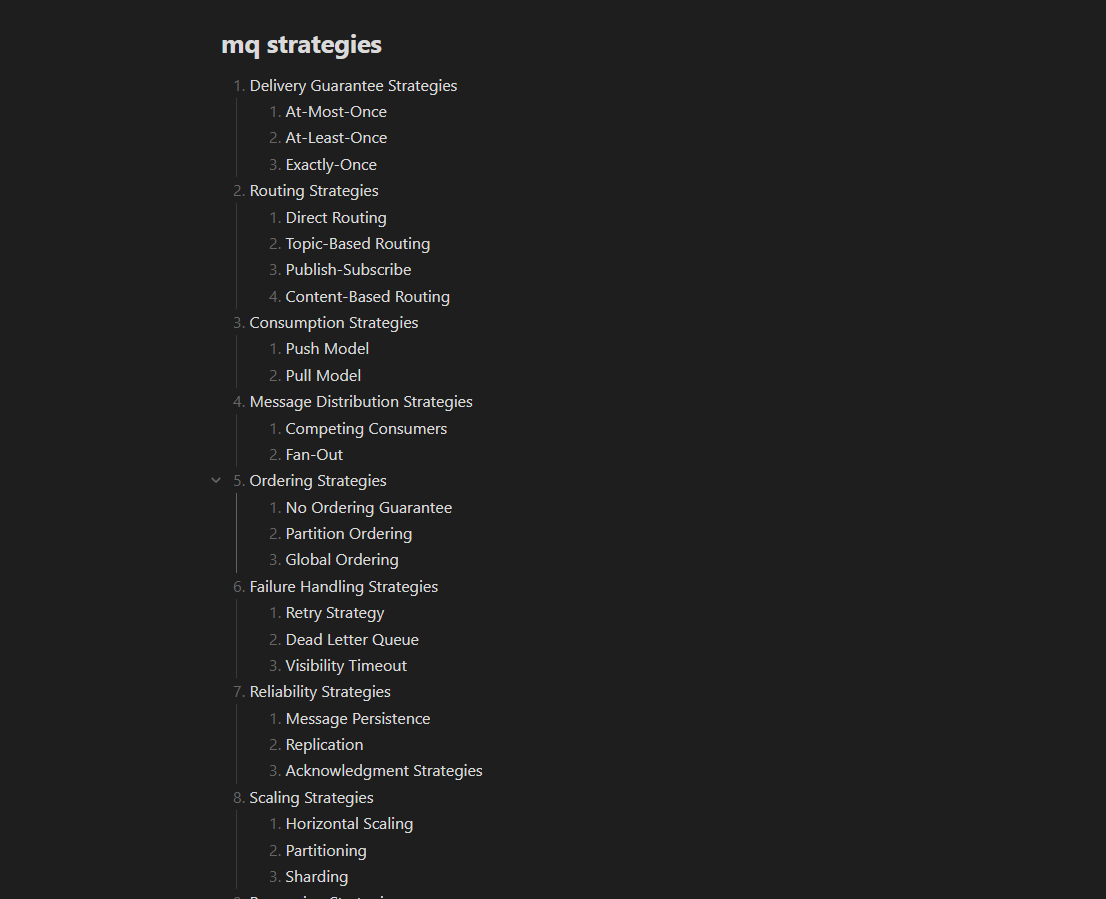Click the At-Most-Once list item
Image resolution: width=1106 pixels, height=899 pixels.
pos(336,112)
